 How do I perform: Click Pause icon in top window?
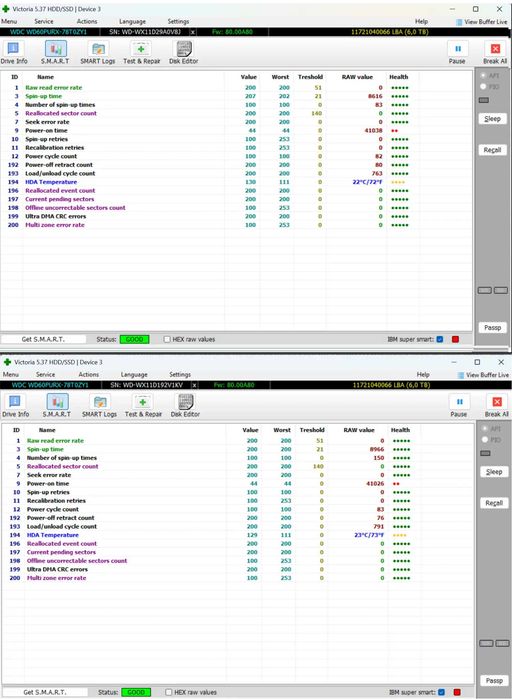457,49
